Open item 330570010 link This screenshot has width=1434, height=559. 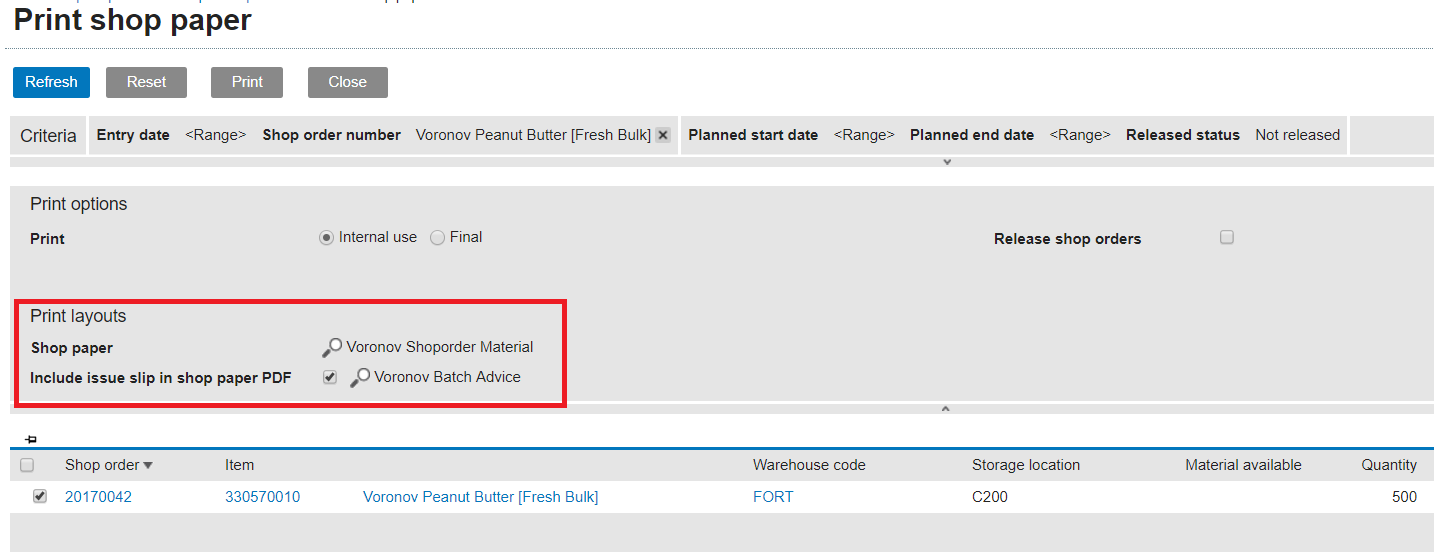coord(262,497)
